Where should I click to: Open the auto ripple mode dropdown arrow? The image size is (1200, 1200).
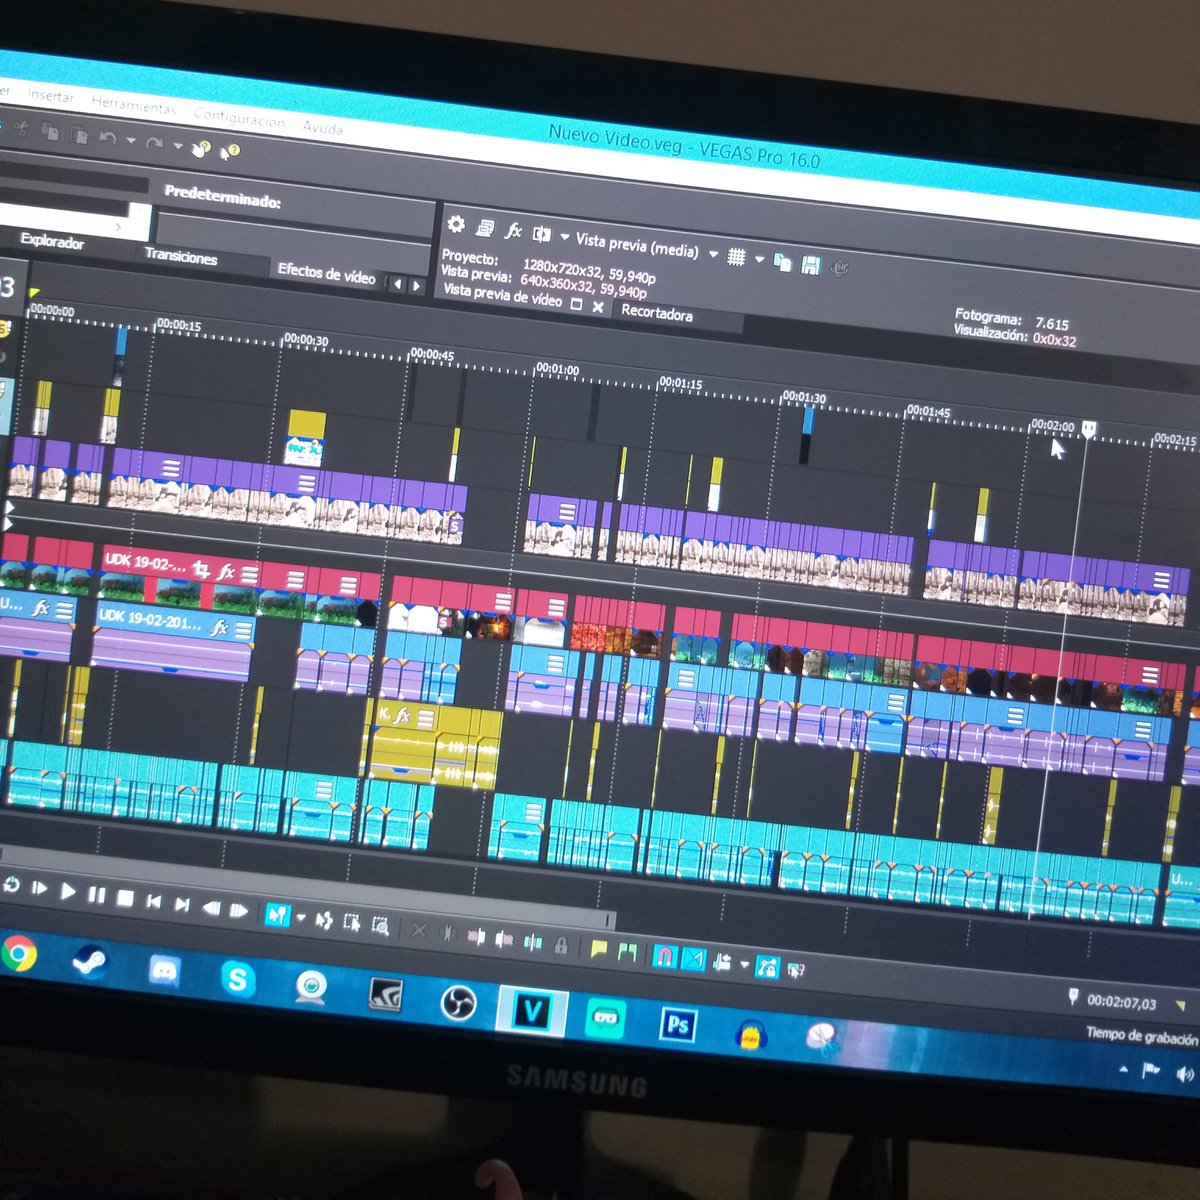click(745, 965)
